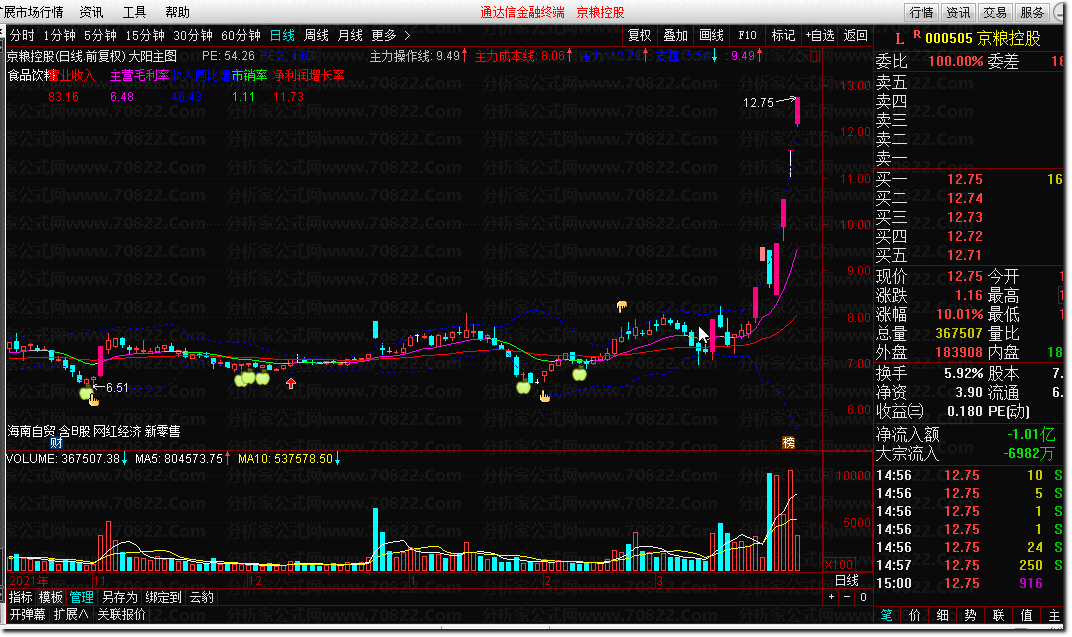1072x637 pixels.
Task: Click the 资讯 button at top right
Action: [x=958, y=12]
